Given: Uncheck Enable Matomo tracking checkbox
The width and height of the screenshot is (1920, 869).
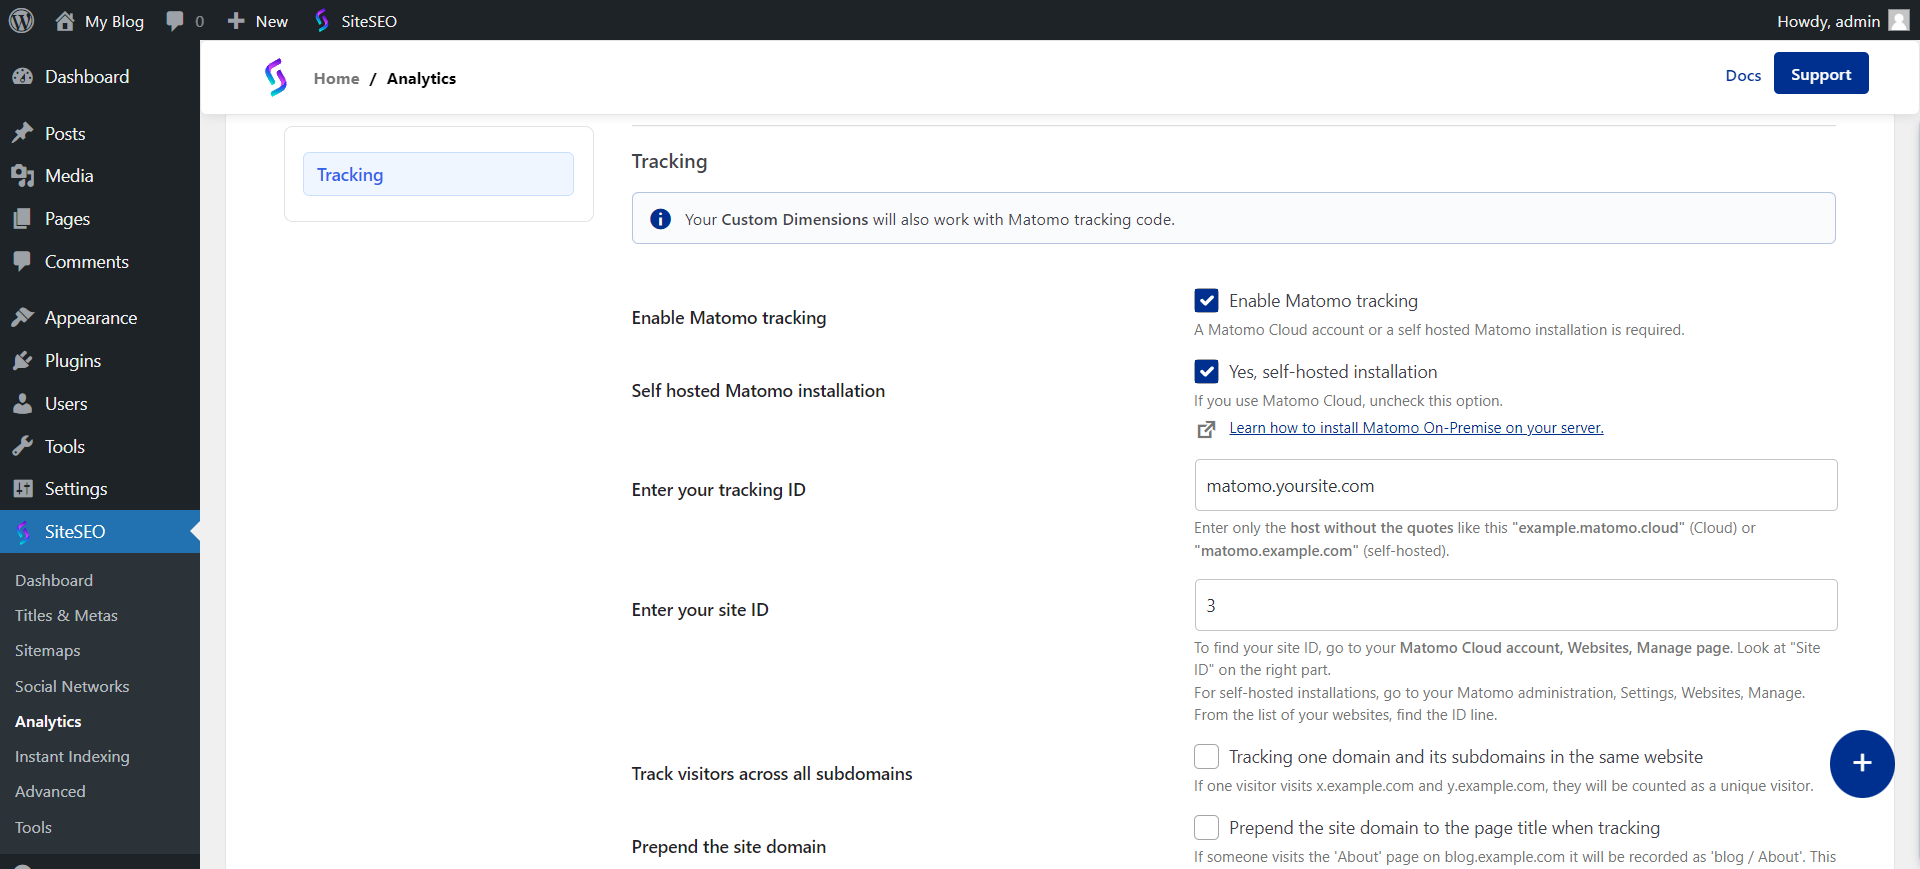Looking at the screenshot, I should coord(1206,301).
